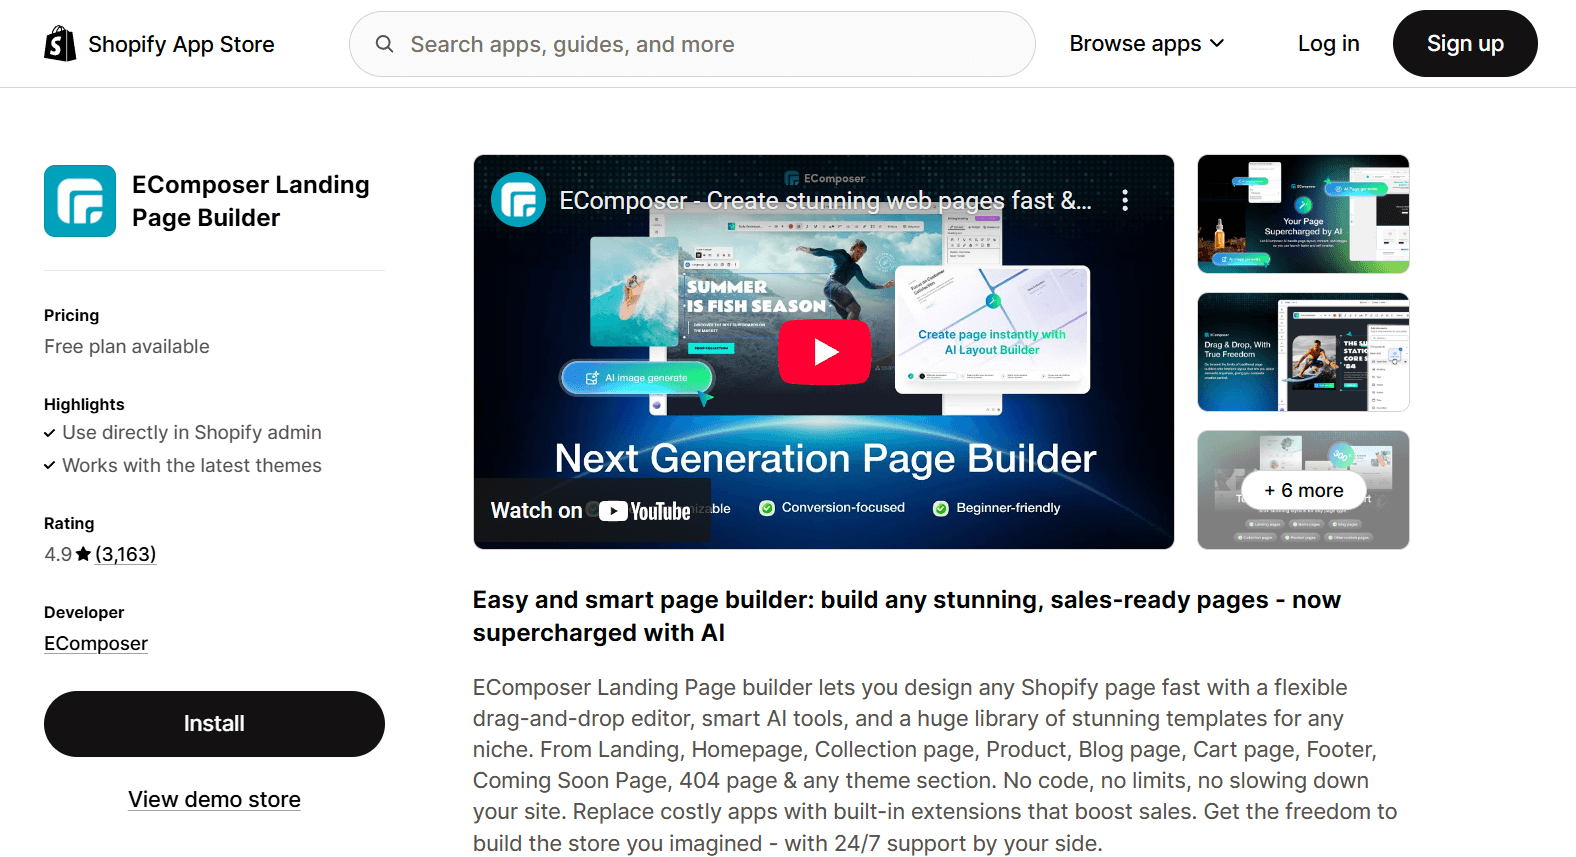Screen dimensions: 1576x857
Task: Click Use directly in Shopify admin highlight
Action: click(192, 432)
